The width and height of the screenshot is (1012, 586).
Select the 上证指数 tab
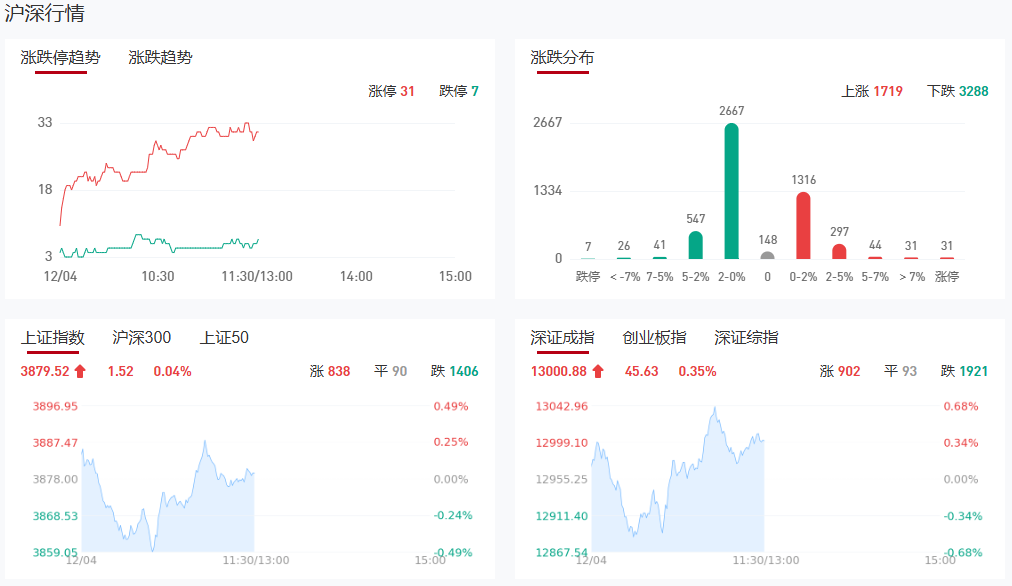tap(52, 338)
